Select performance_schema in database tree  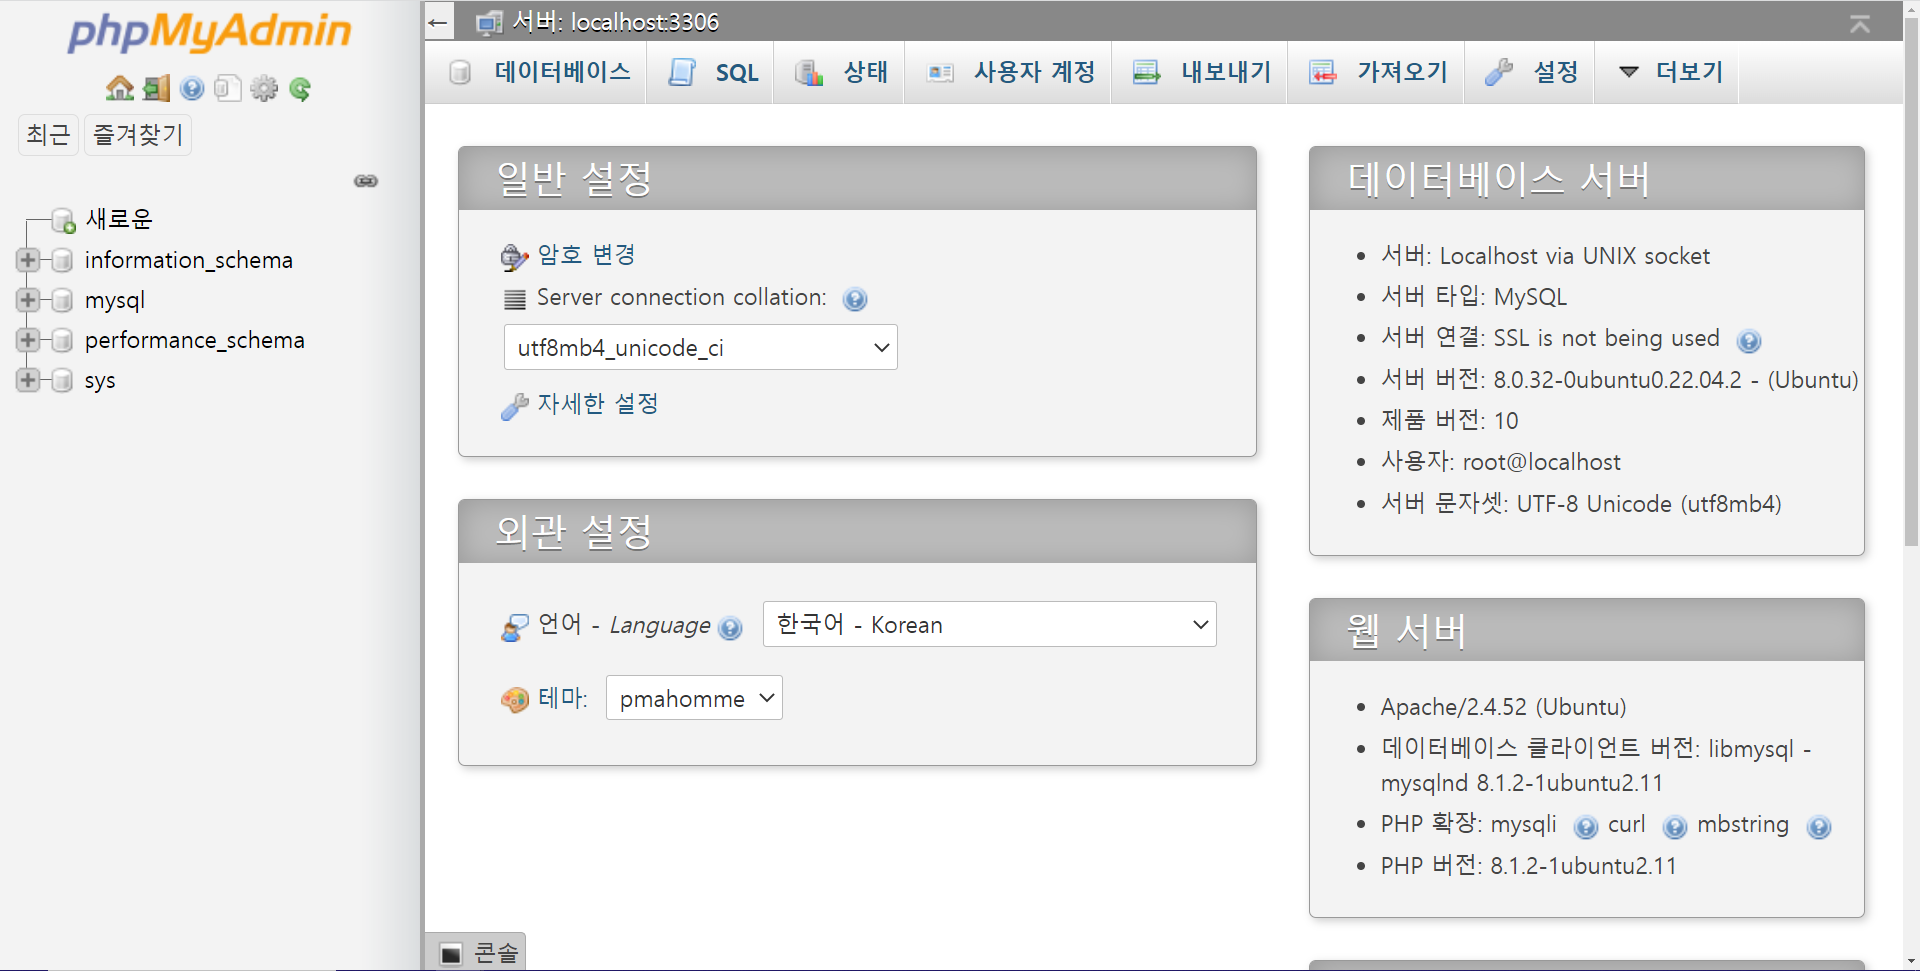coord(195,340)
